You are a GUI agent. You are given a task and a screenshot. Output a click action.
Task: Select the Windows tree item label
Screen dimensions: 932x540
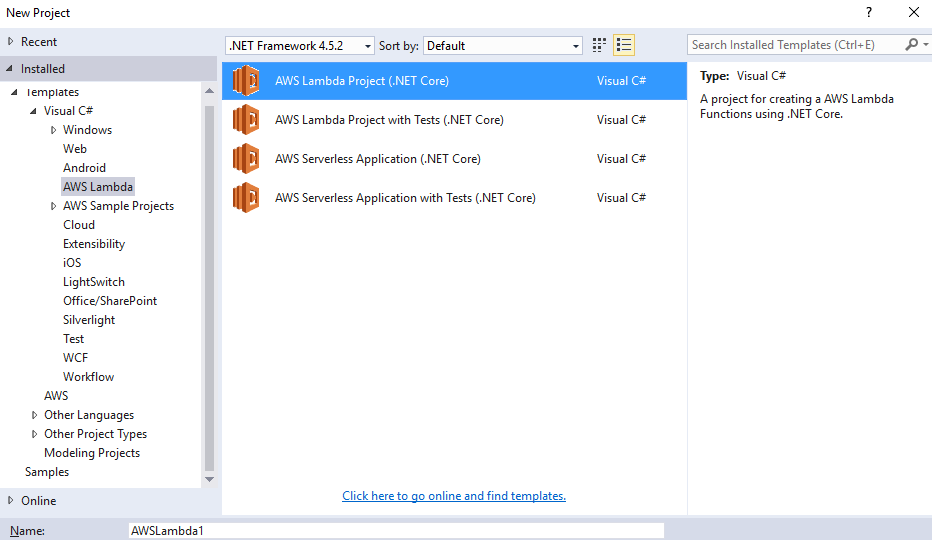tap(87, 130)
